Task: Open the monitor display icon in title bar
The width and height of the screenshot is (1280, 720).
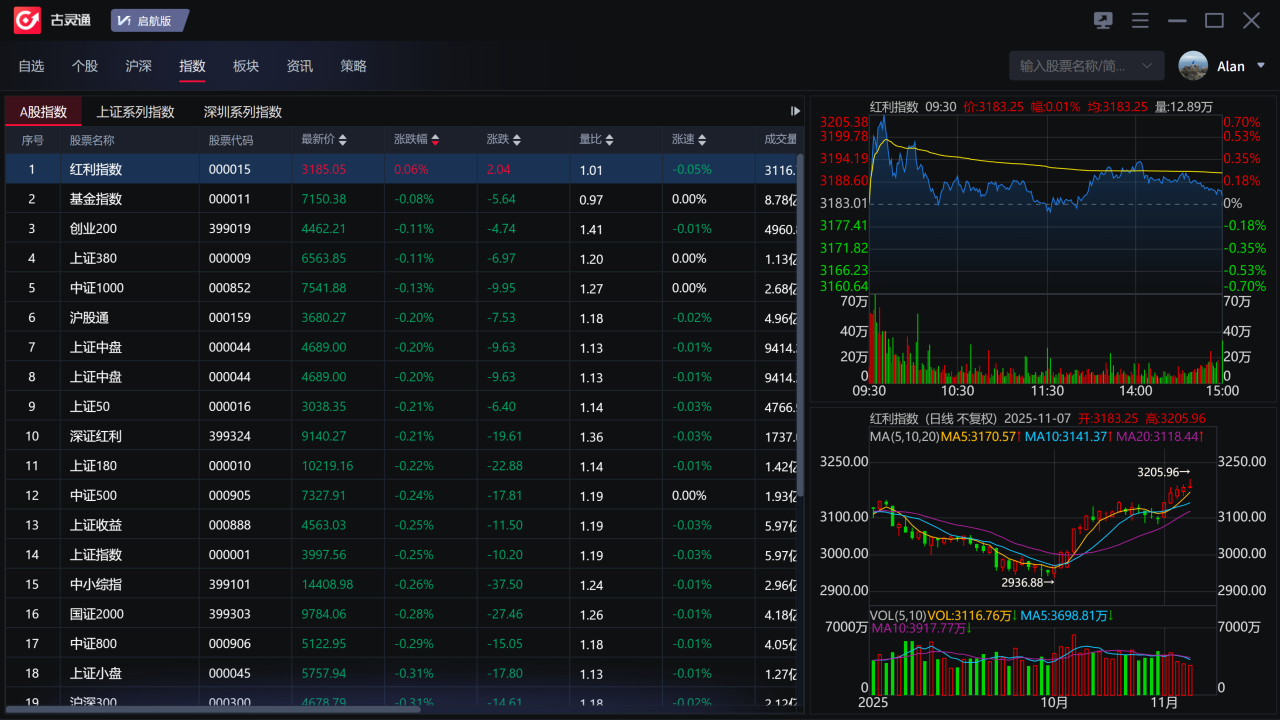Action: (x=1103, y=21)
